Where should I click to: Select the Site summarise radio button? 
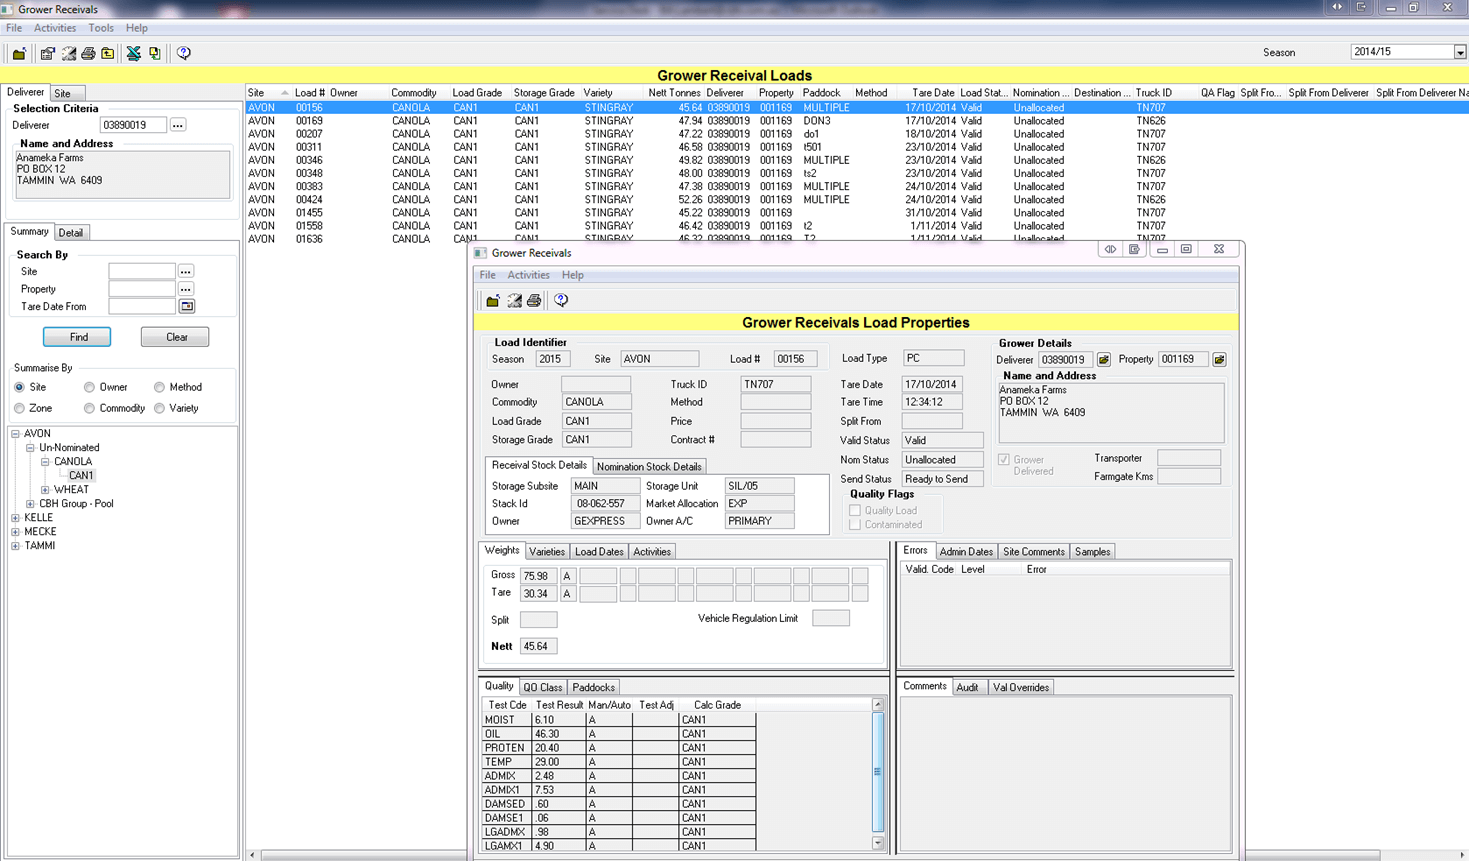(19, 387)
